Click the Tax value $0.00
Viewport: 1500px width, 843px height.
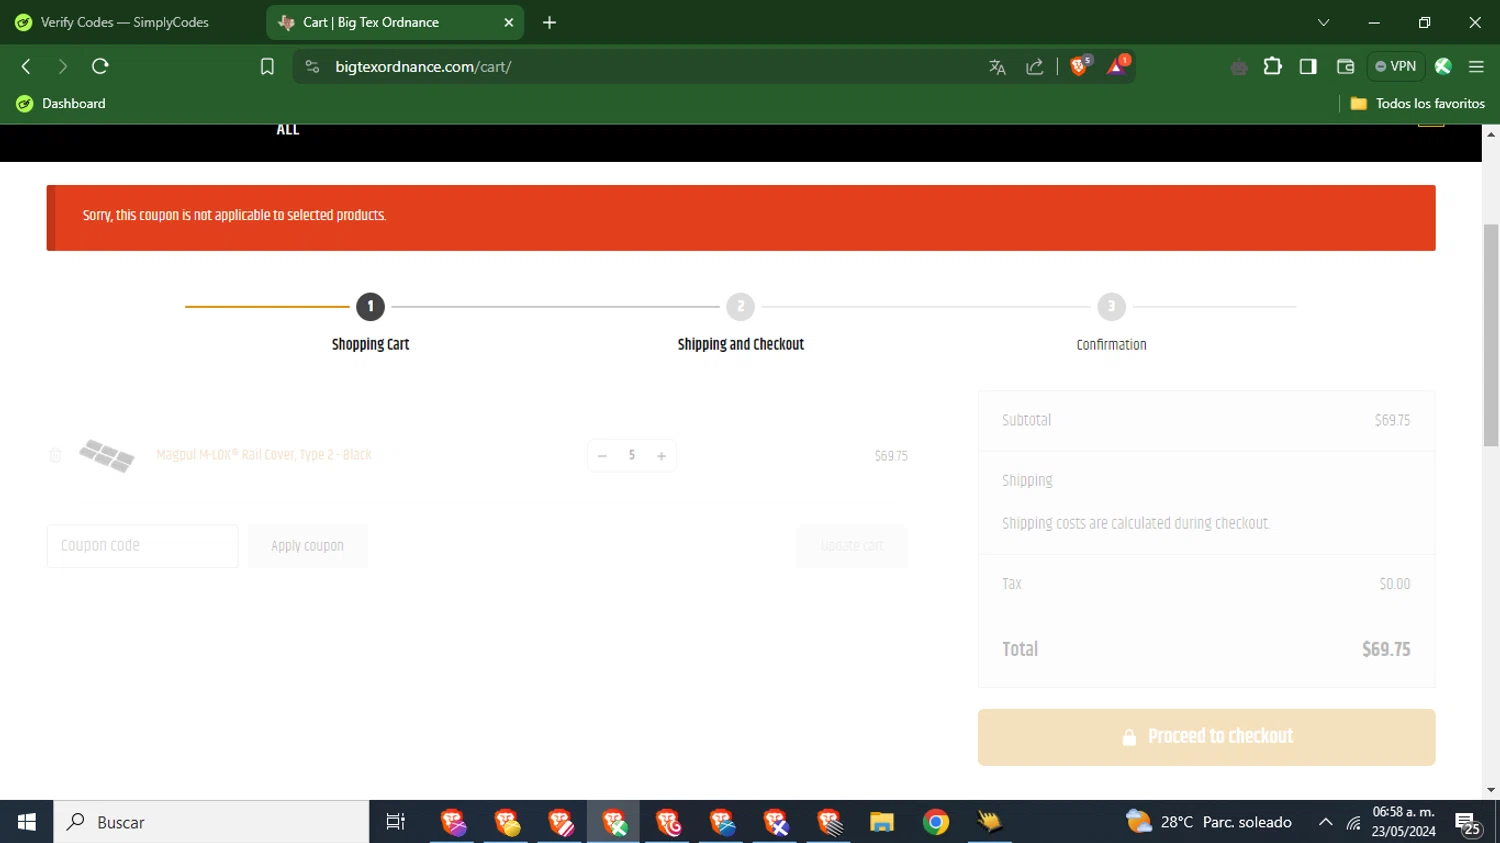click(x=1395, y=584)
